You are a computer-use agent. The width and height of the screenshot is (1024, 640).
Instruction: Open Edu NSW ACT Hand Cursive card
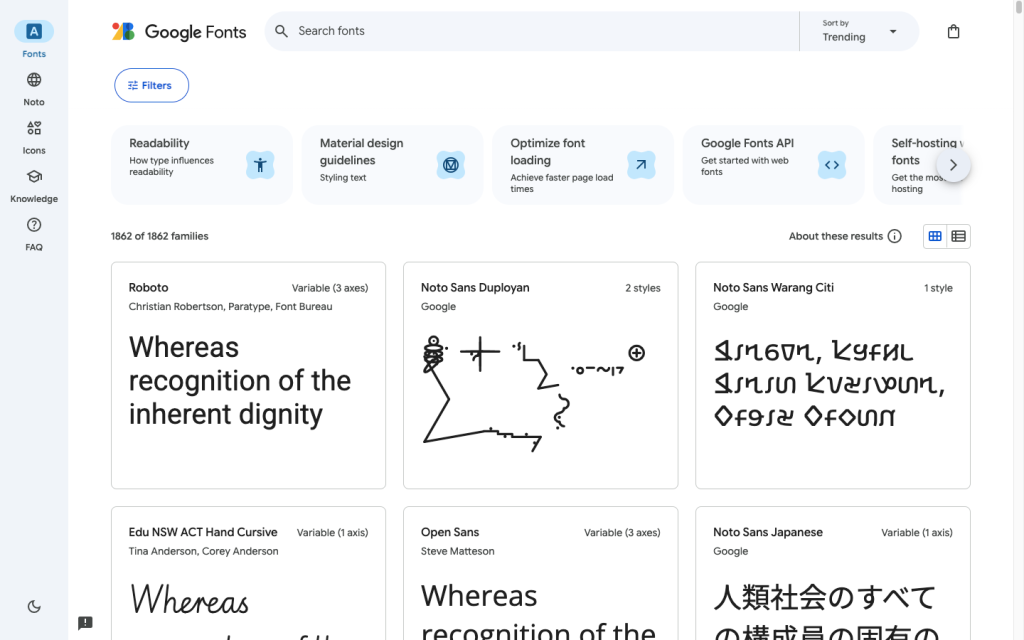[x=248, y=573]
